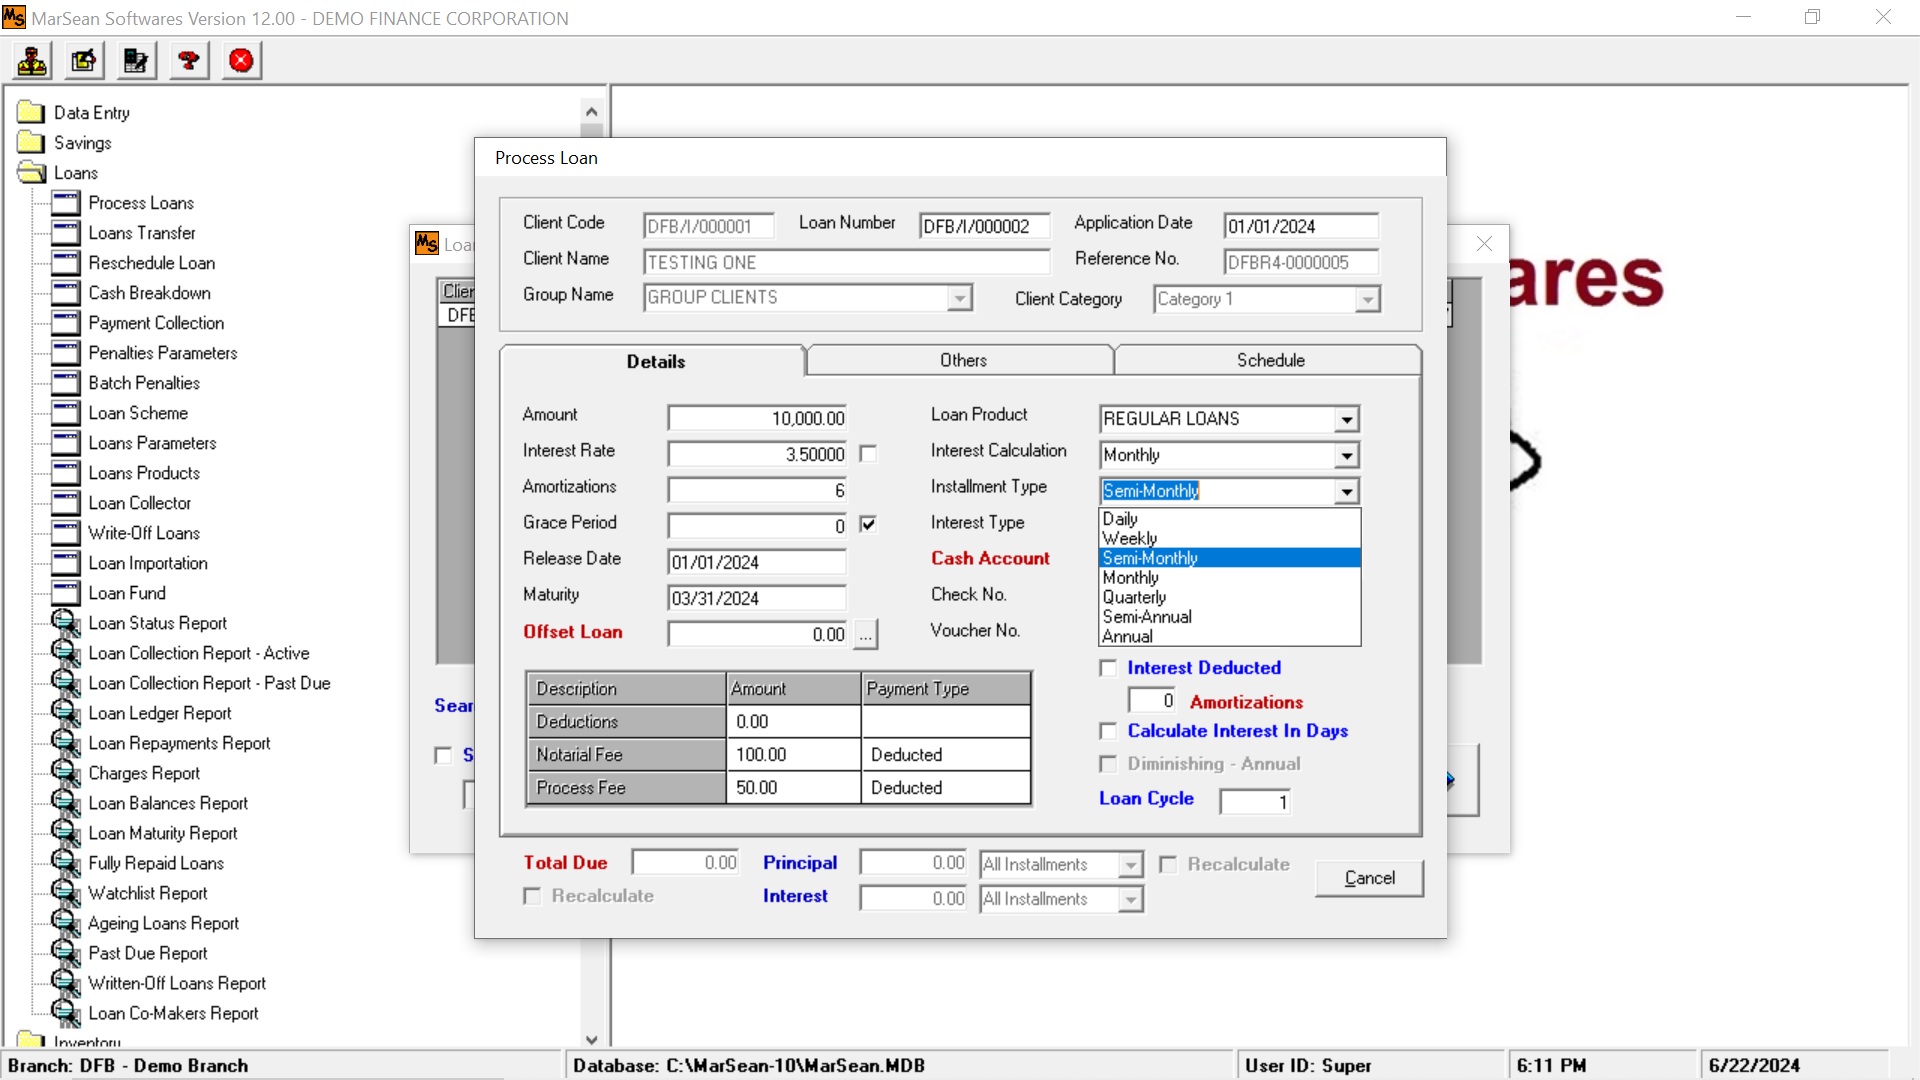Open help with red question mark icon

[188, 61]
